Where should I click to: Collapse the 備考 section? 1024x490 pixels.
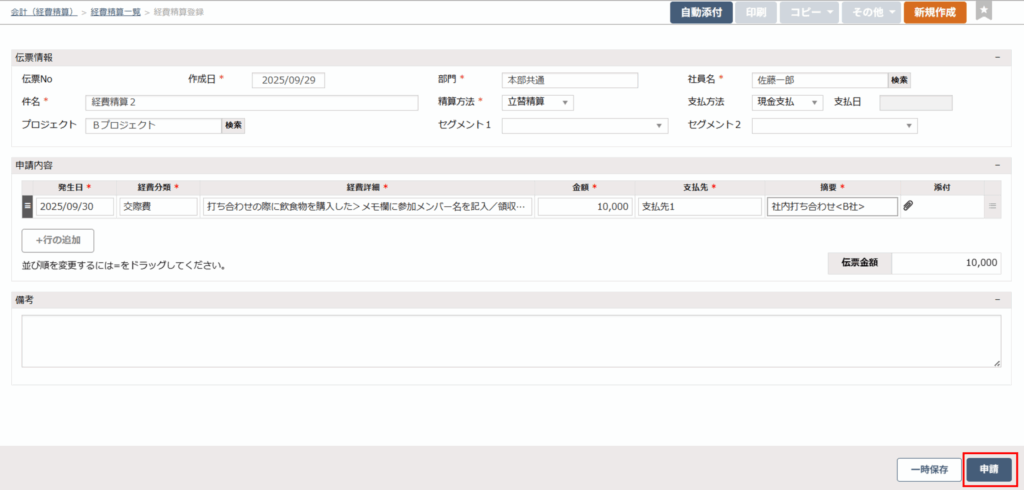point(997,299)
